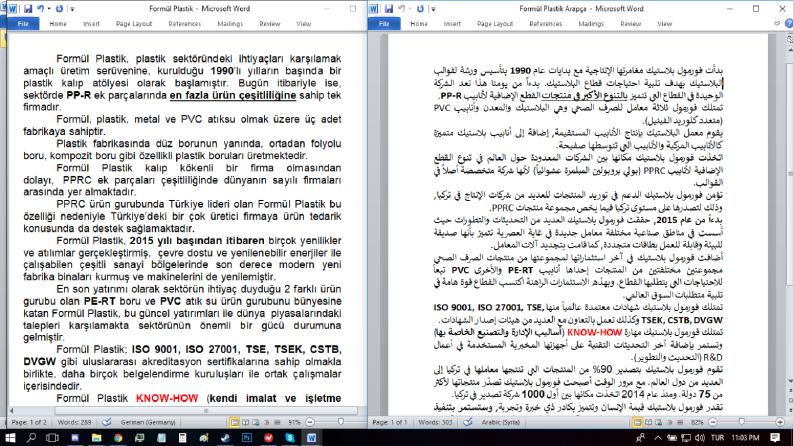Open proofing check icon in left status bar
Viewport: 793px width, 446px height.
107,422
